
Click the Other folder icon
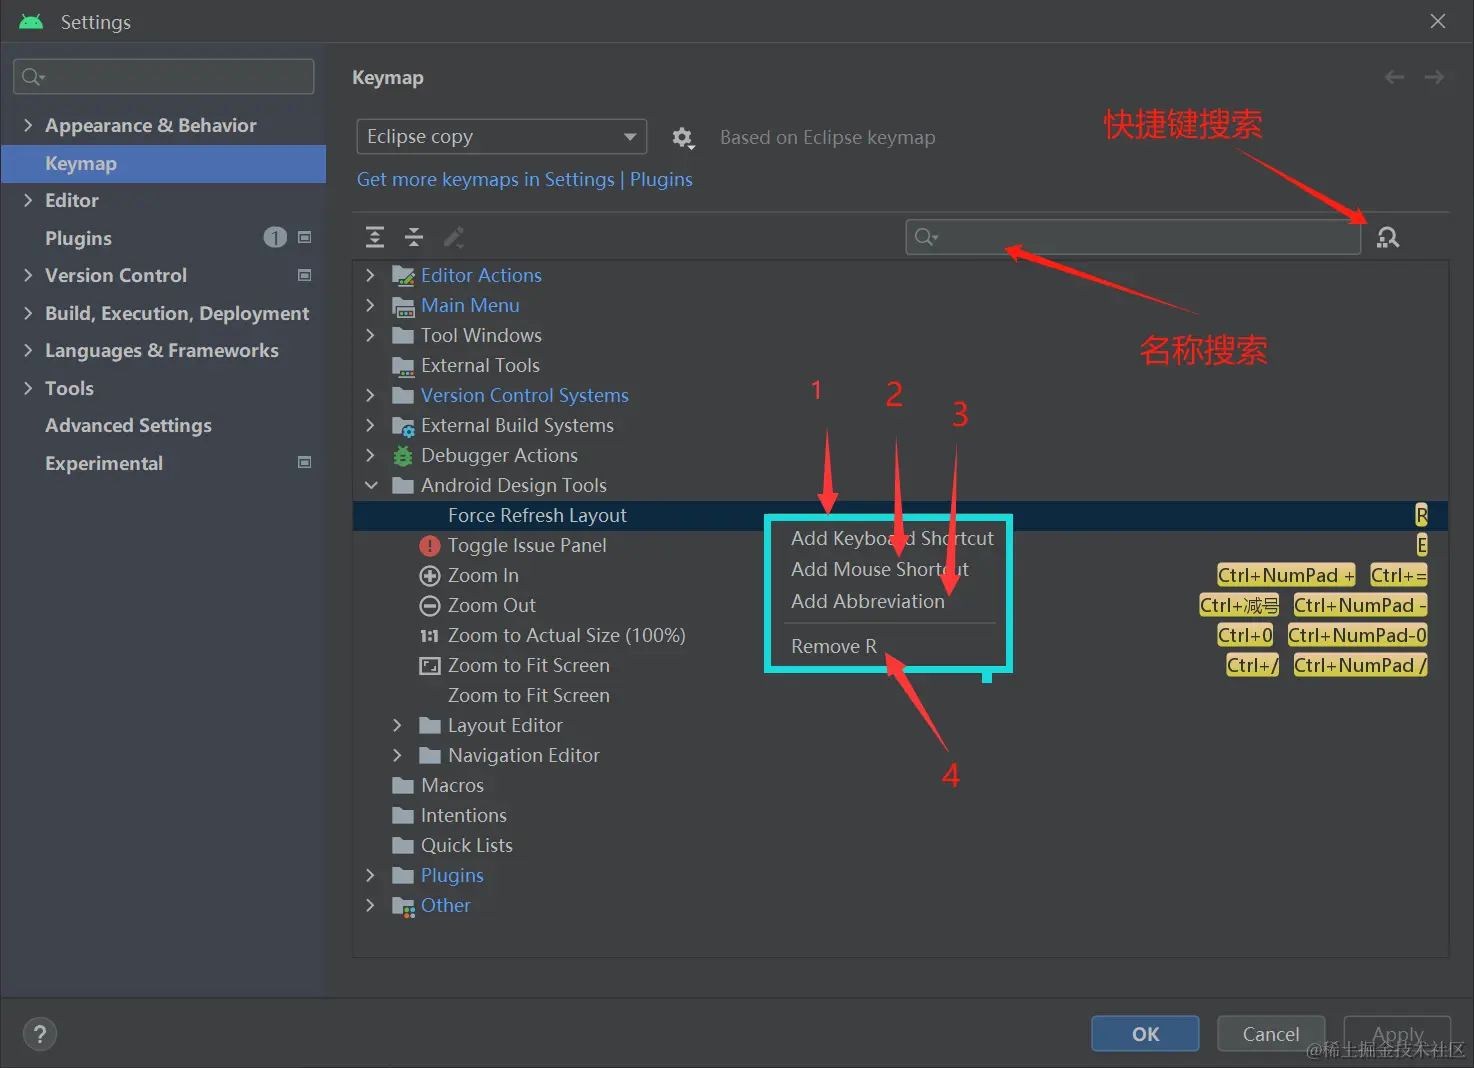pos(403,906)
